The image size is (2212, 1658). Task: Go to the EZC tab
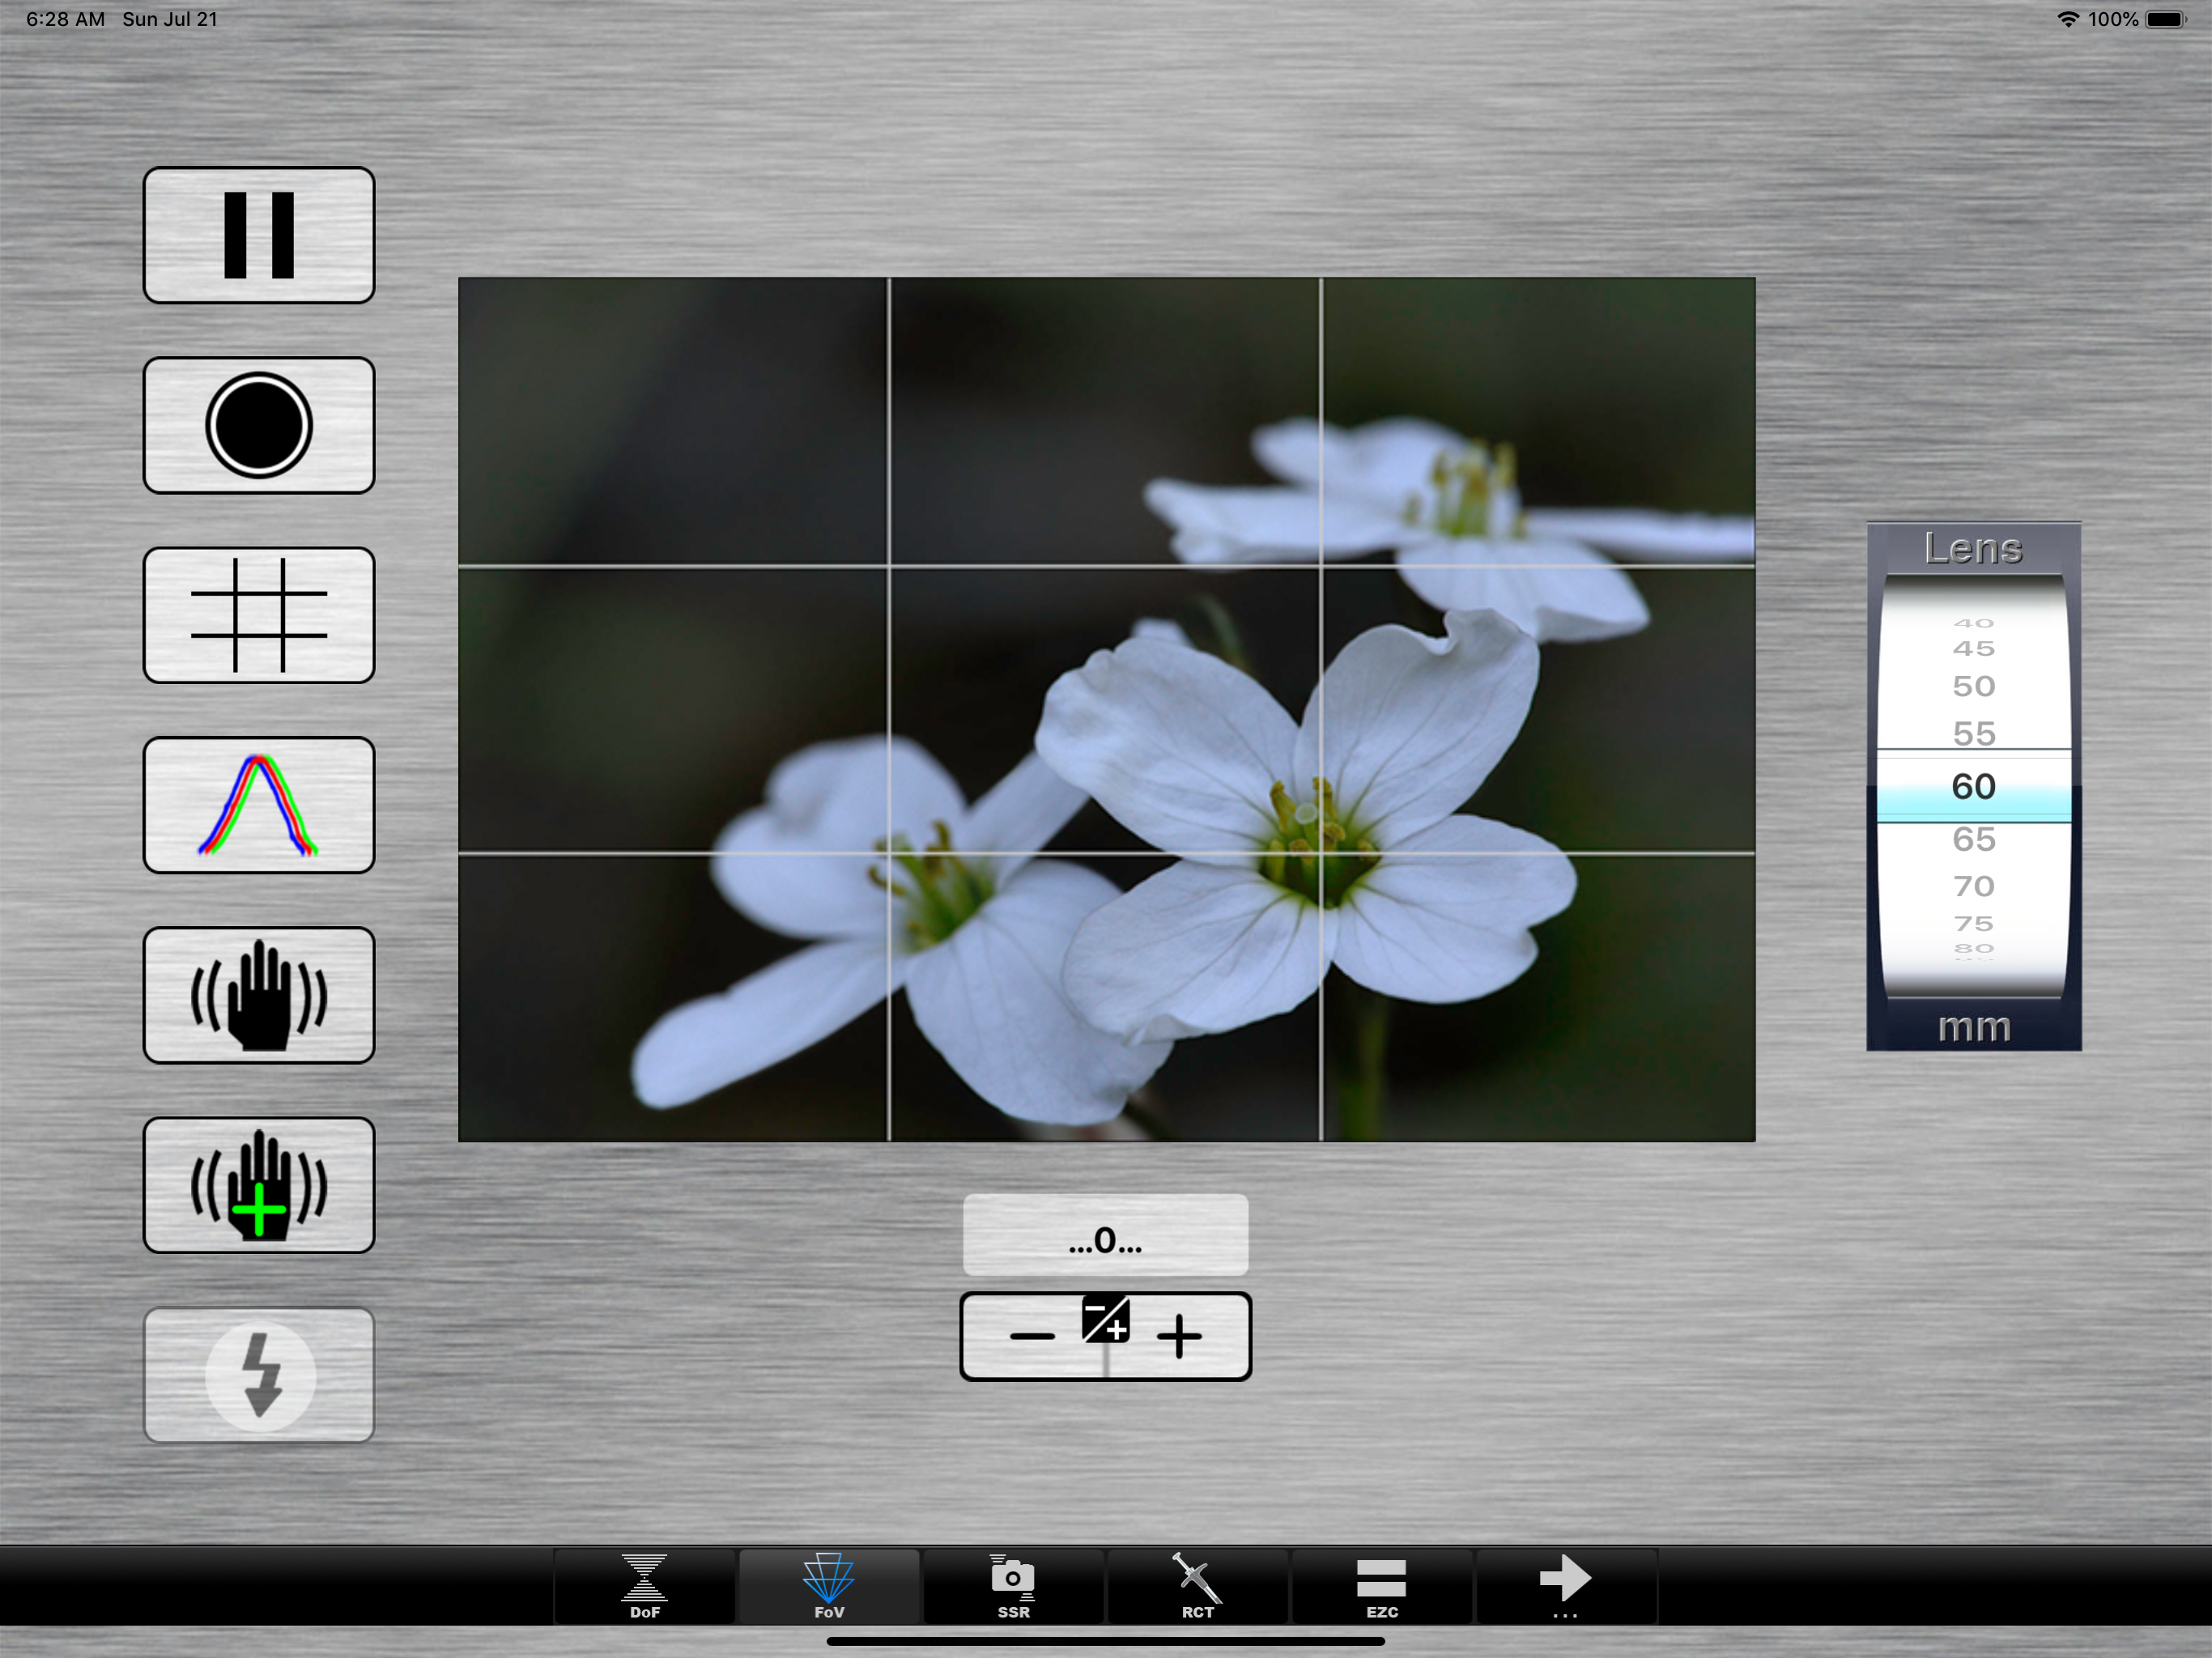pos(1381,1586)
